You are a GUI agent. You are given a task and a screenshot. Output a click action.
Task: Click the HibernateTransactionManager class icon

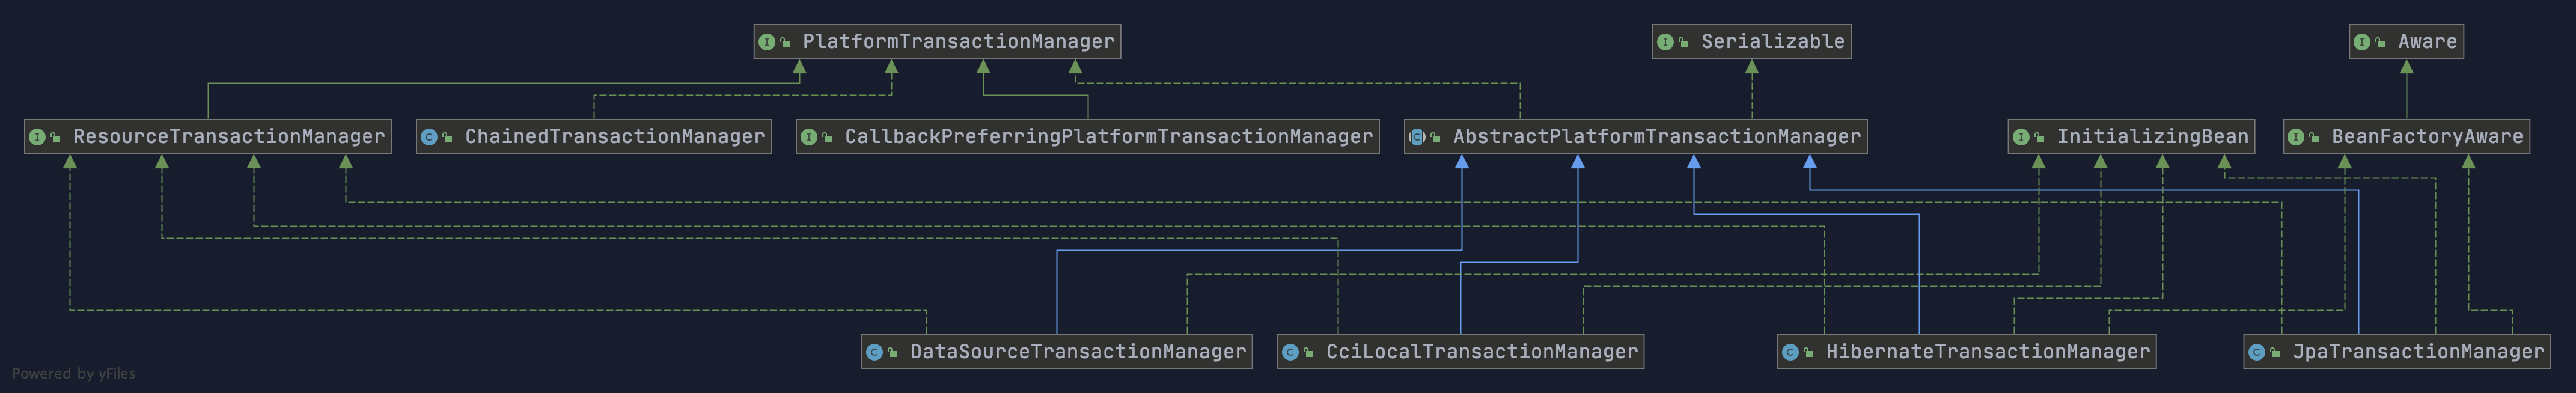point(1790,352)
